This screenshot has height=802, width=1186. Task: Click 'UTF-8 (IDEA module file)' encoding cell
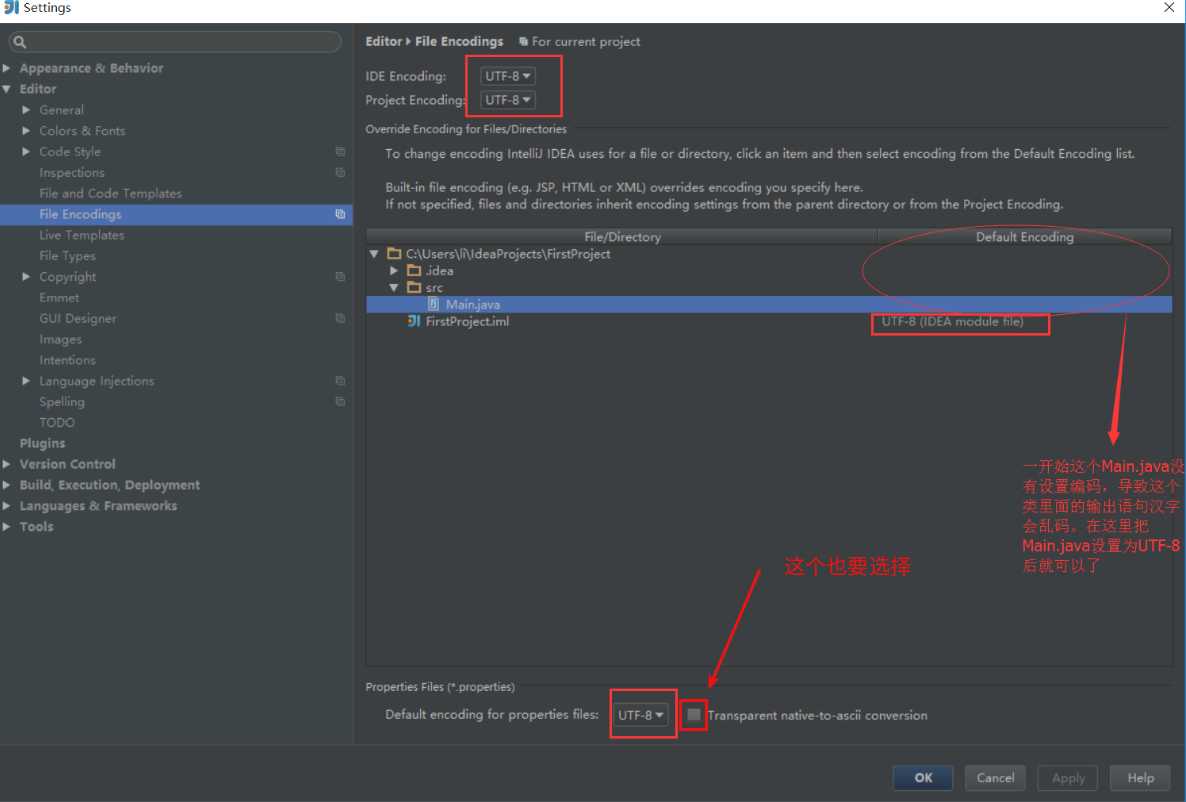[952, 322]
